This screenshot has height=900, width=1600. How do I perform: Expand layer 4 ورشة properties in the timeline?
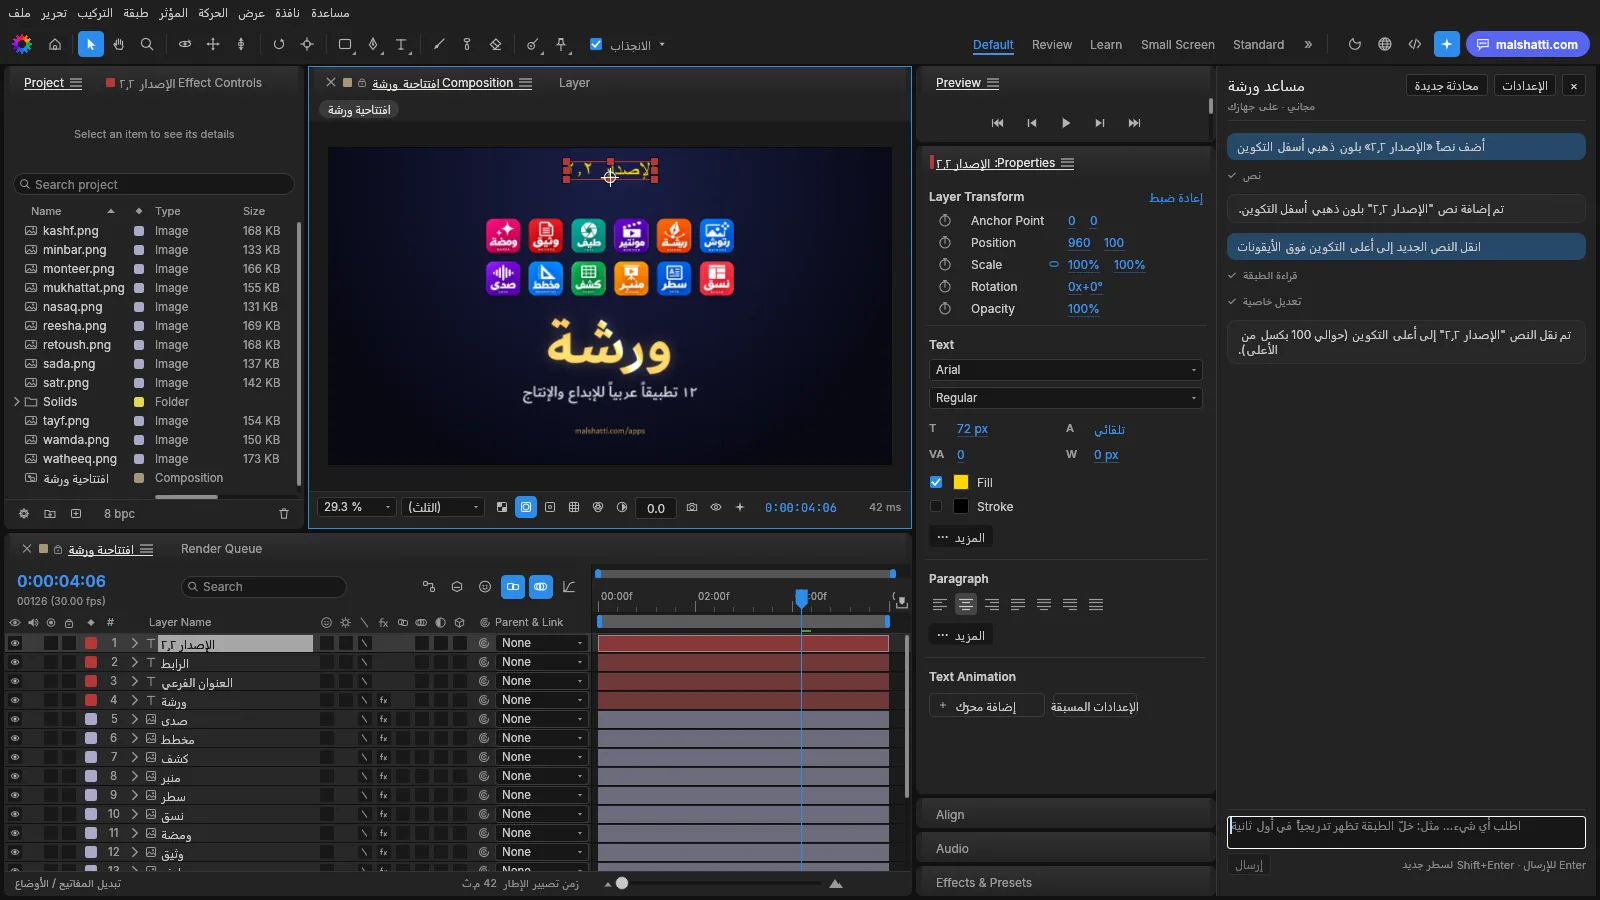(x=134, y=700)
